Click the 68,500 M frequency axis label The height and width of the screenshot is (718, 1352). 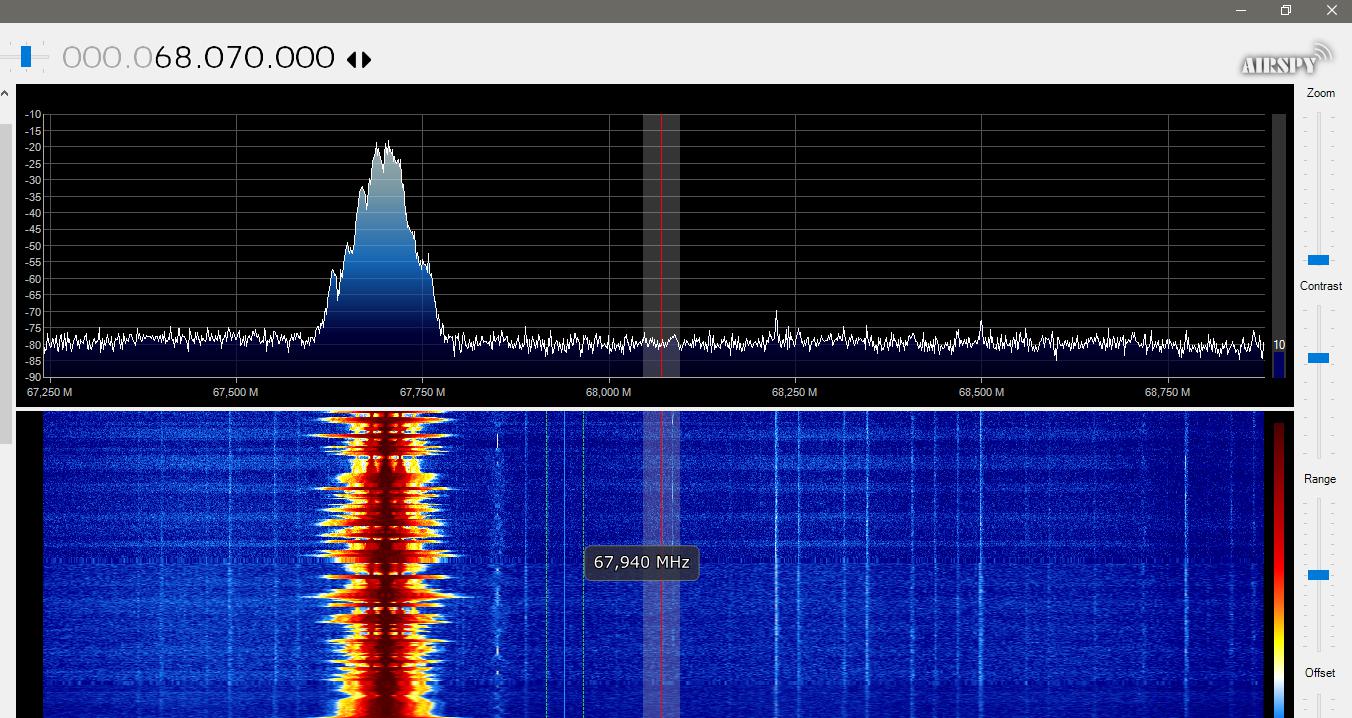(x=981, y=392)
